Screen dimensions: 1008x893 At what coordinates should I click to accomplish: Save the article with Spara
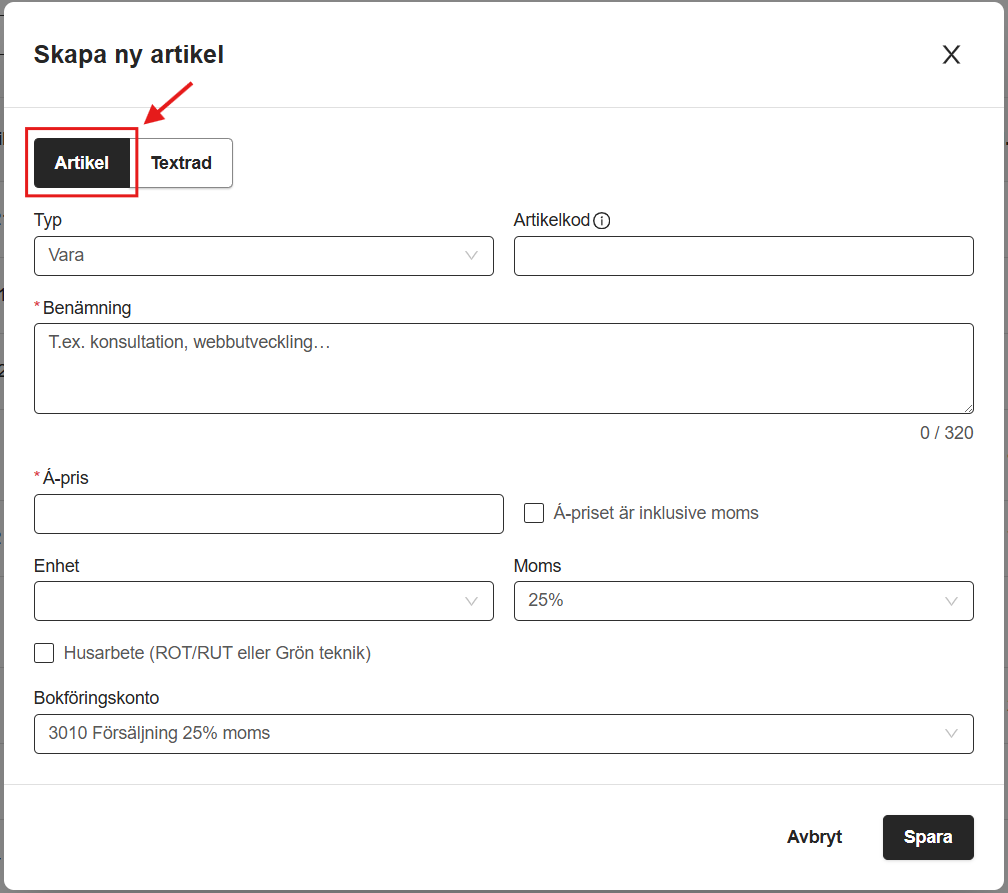coord(928,837)
